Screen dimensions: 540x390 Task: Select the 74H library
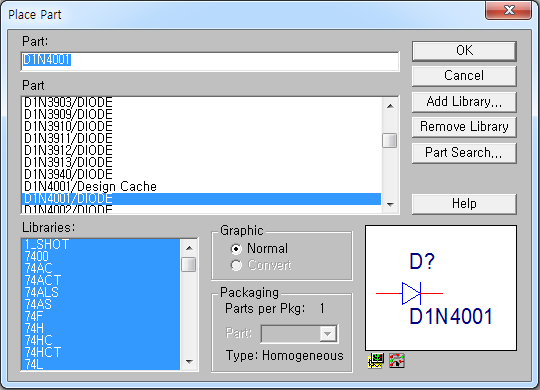(101, 328)
